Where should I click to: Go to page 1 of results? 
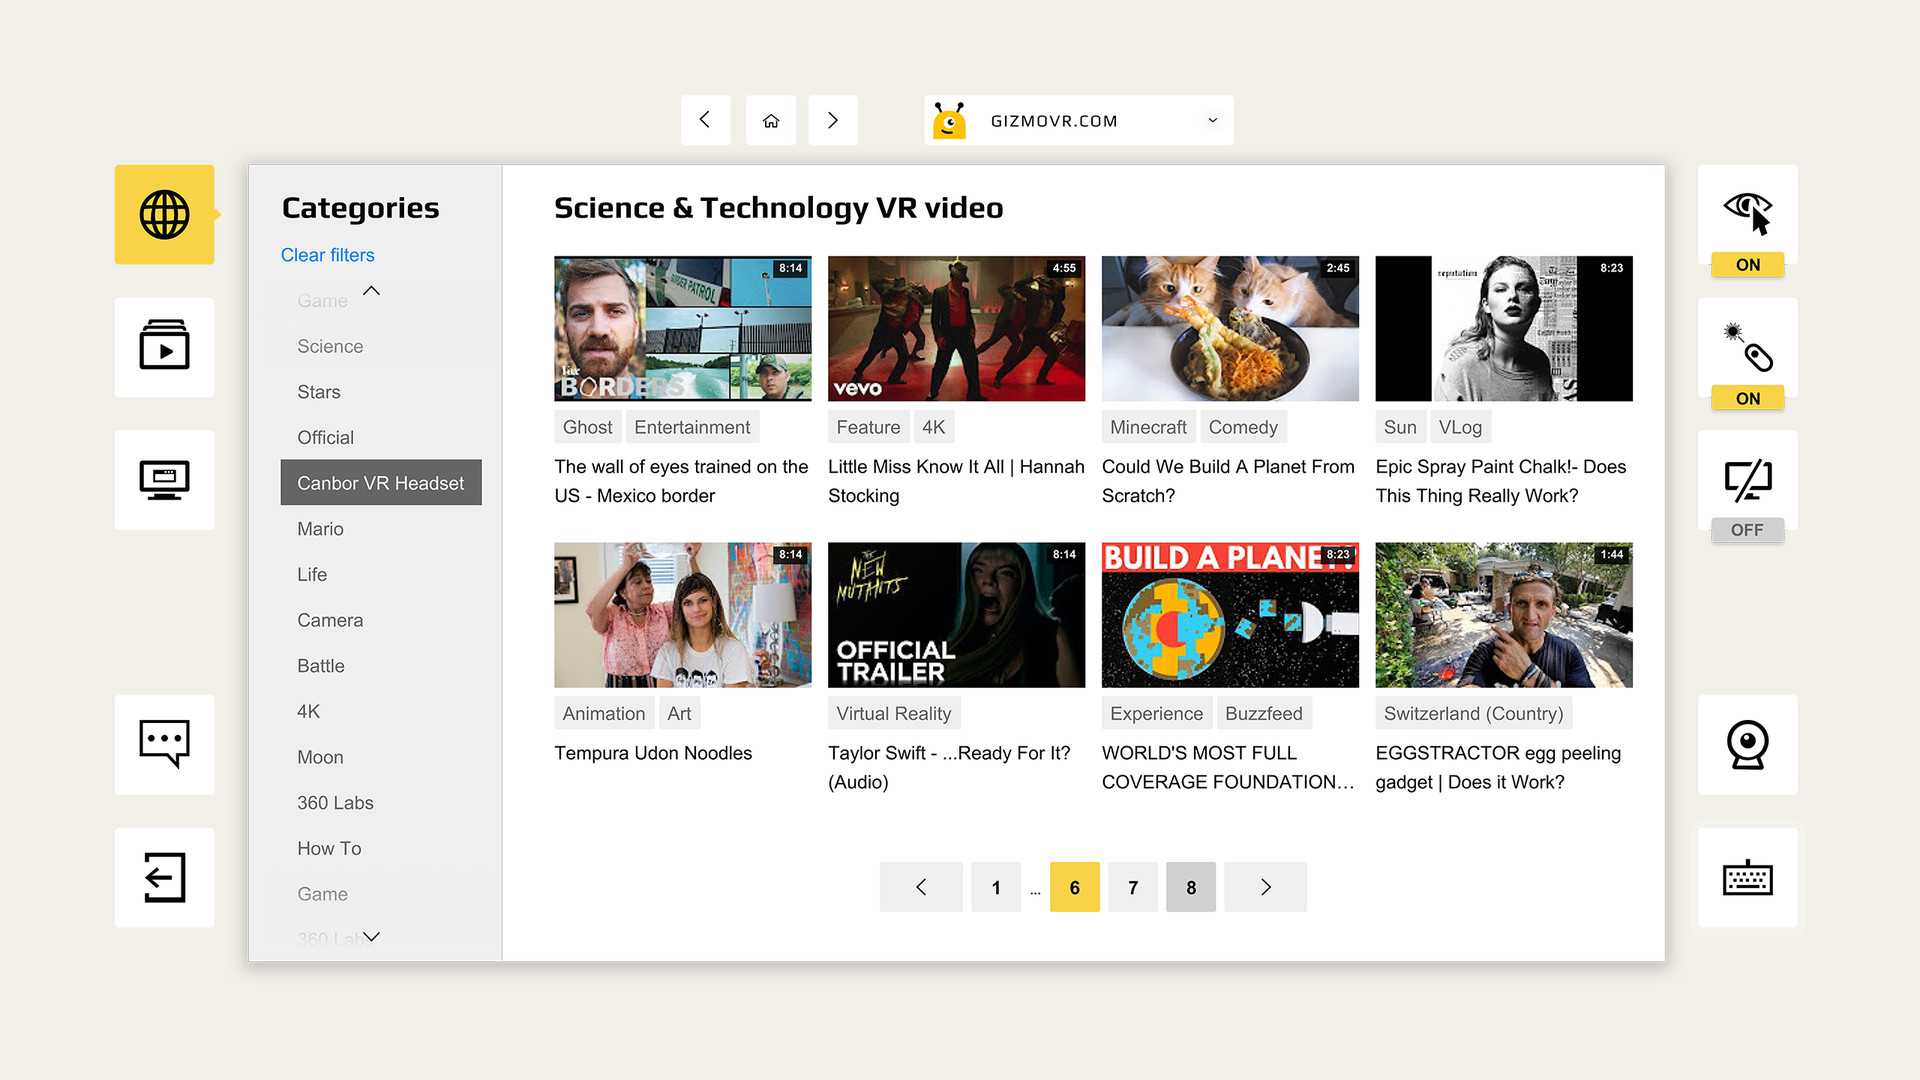pyautogui.click(x=996, y=887)
